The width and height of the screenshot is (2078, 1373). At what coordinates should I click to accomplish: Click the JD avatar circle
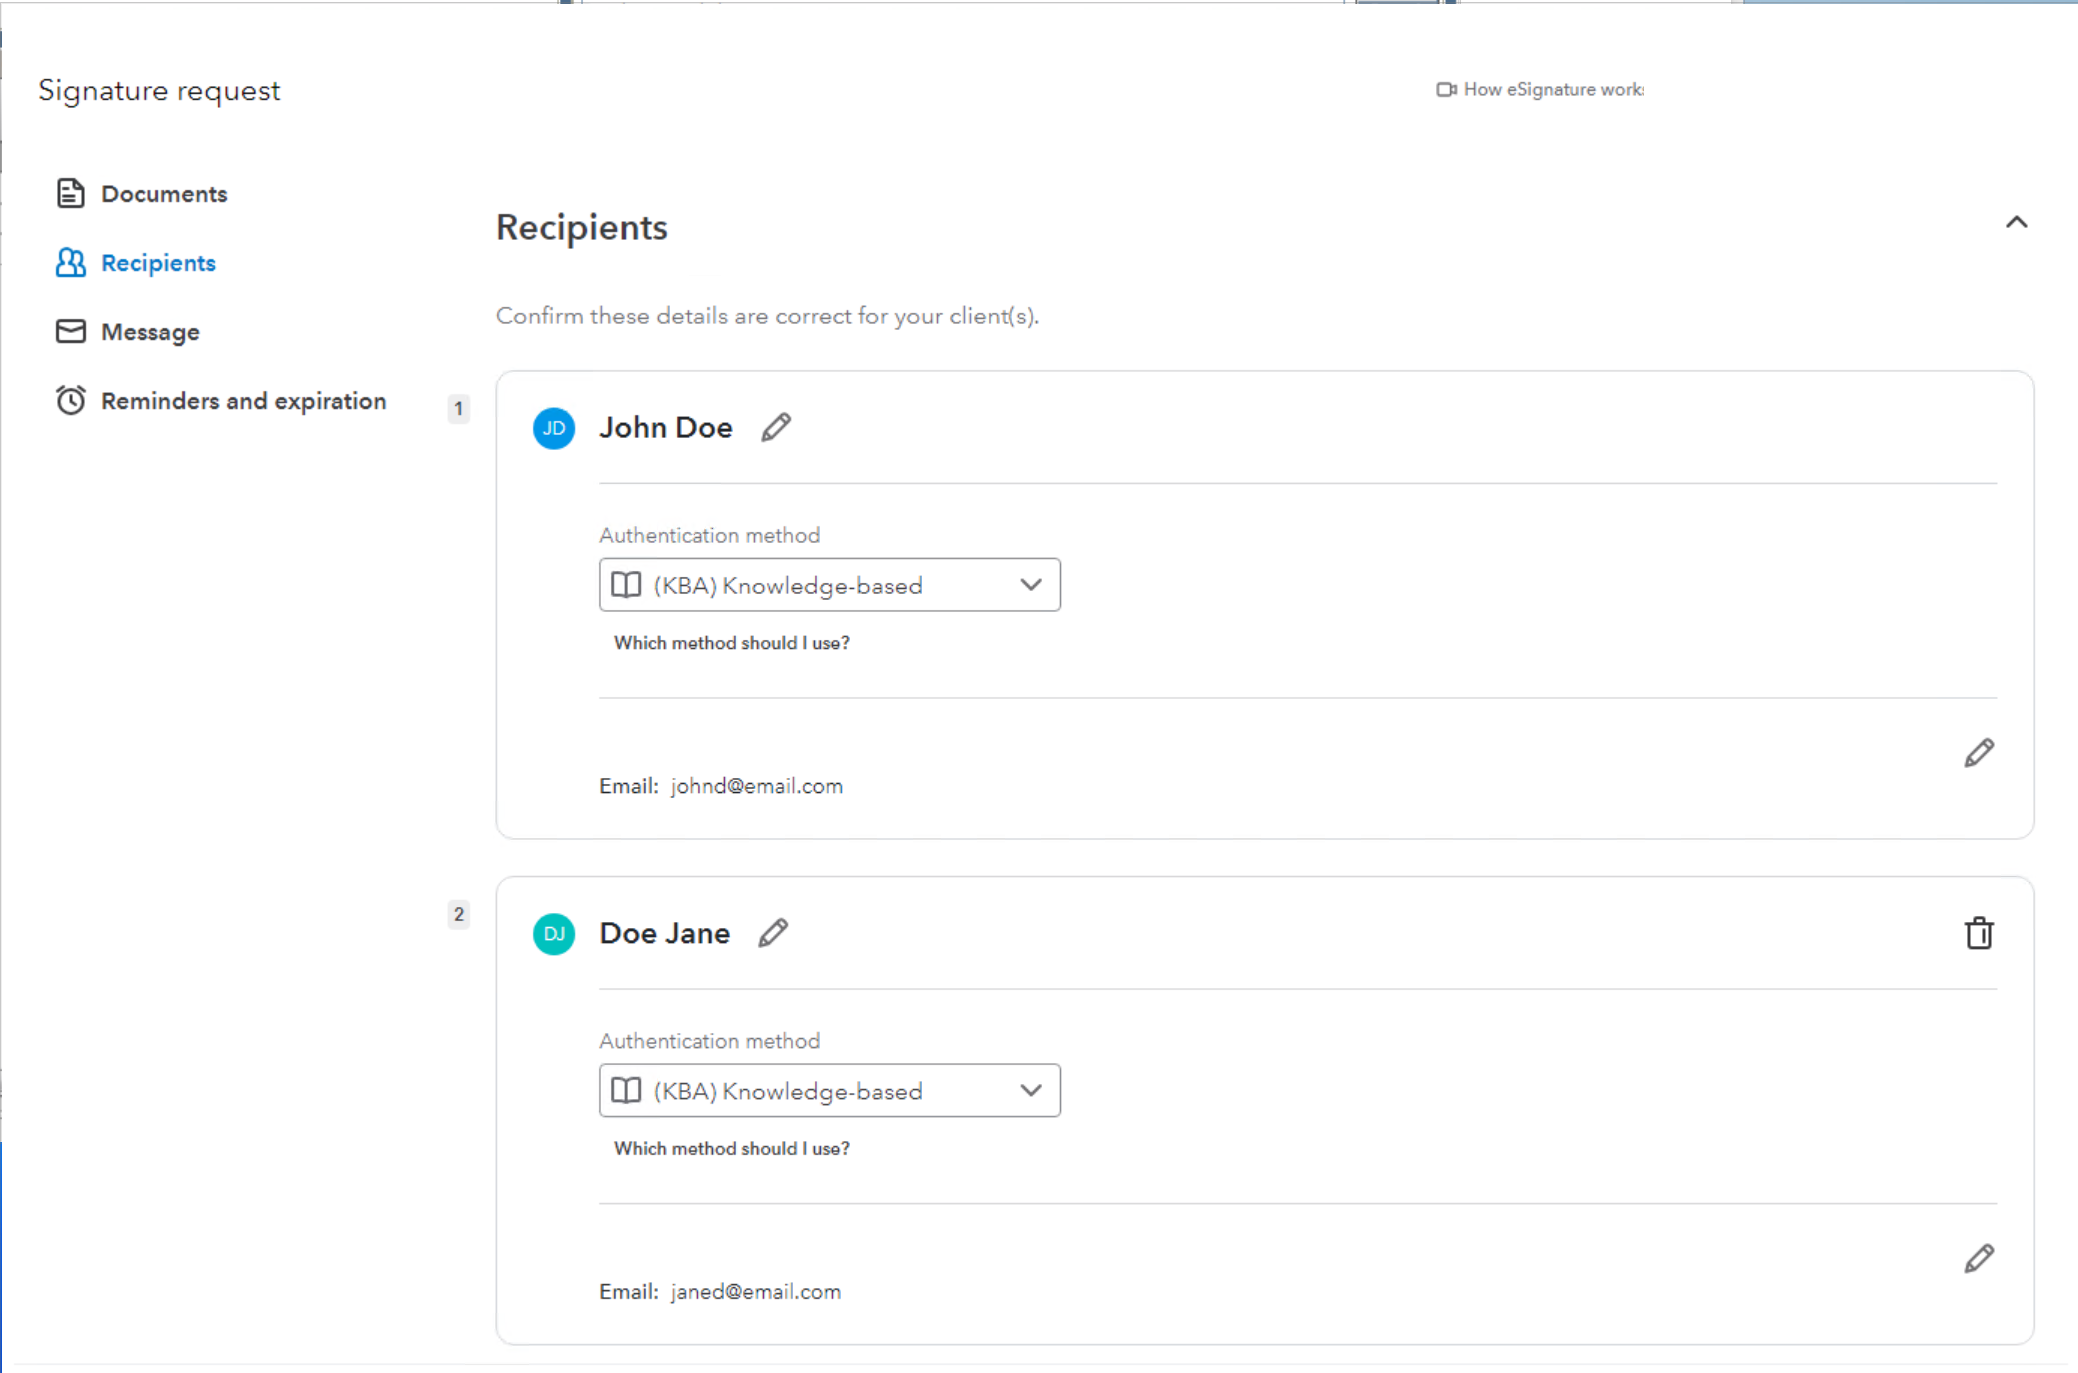[553, 428]
